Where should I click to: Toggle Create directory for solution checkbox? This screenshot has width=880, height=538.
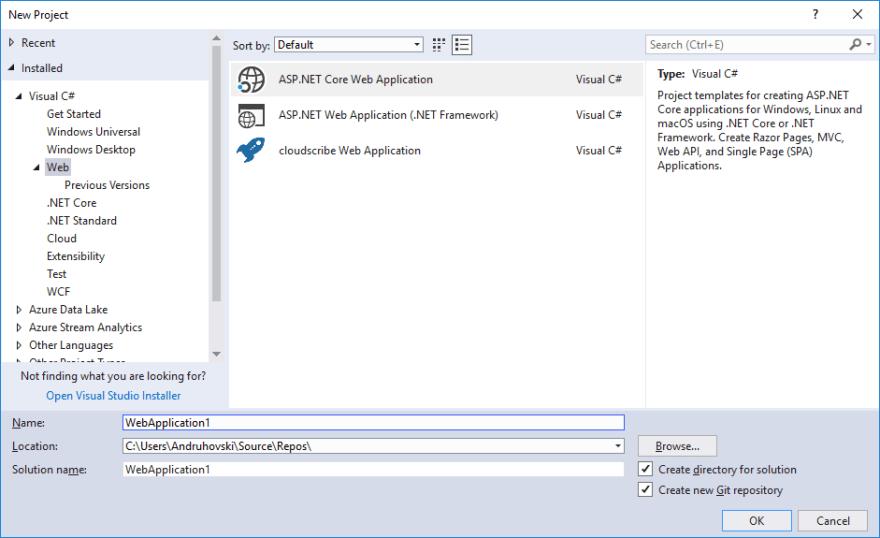coord(645,469)
